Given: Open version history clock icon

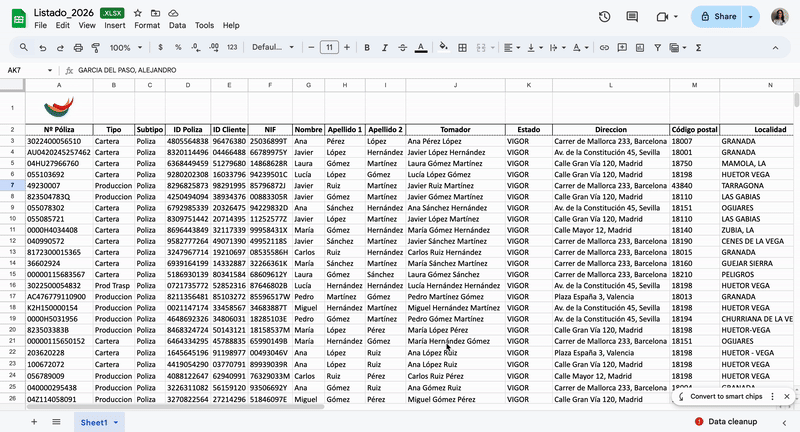Looking at the screenshot, I should pos(605,17).
